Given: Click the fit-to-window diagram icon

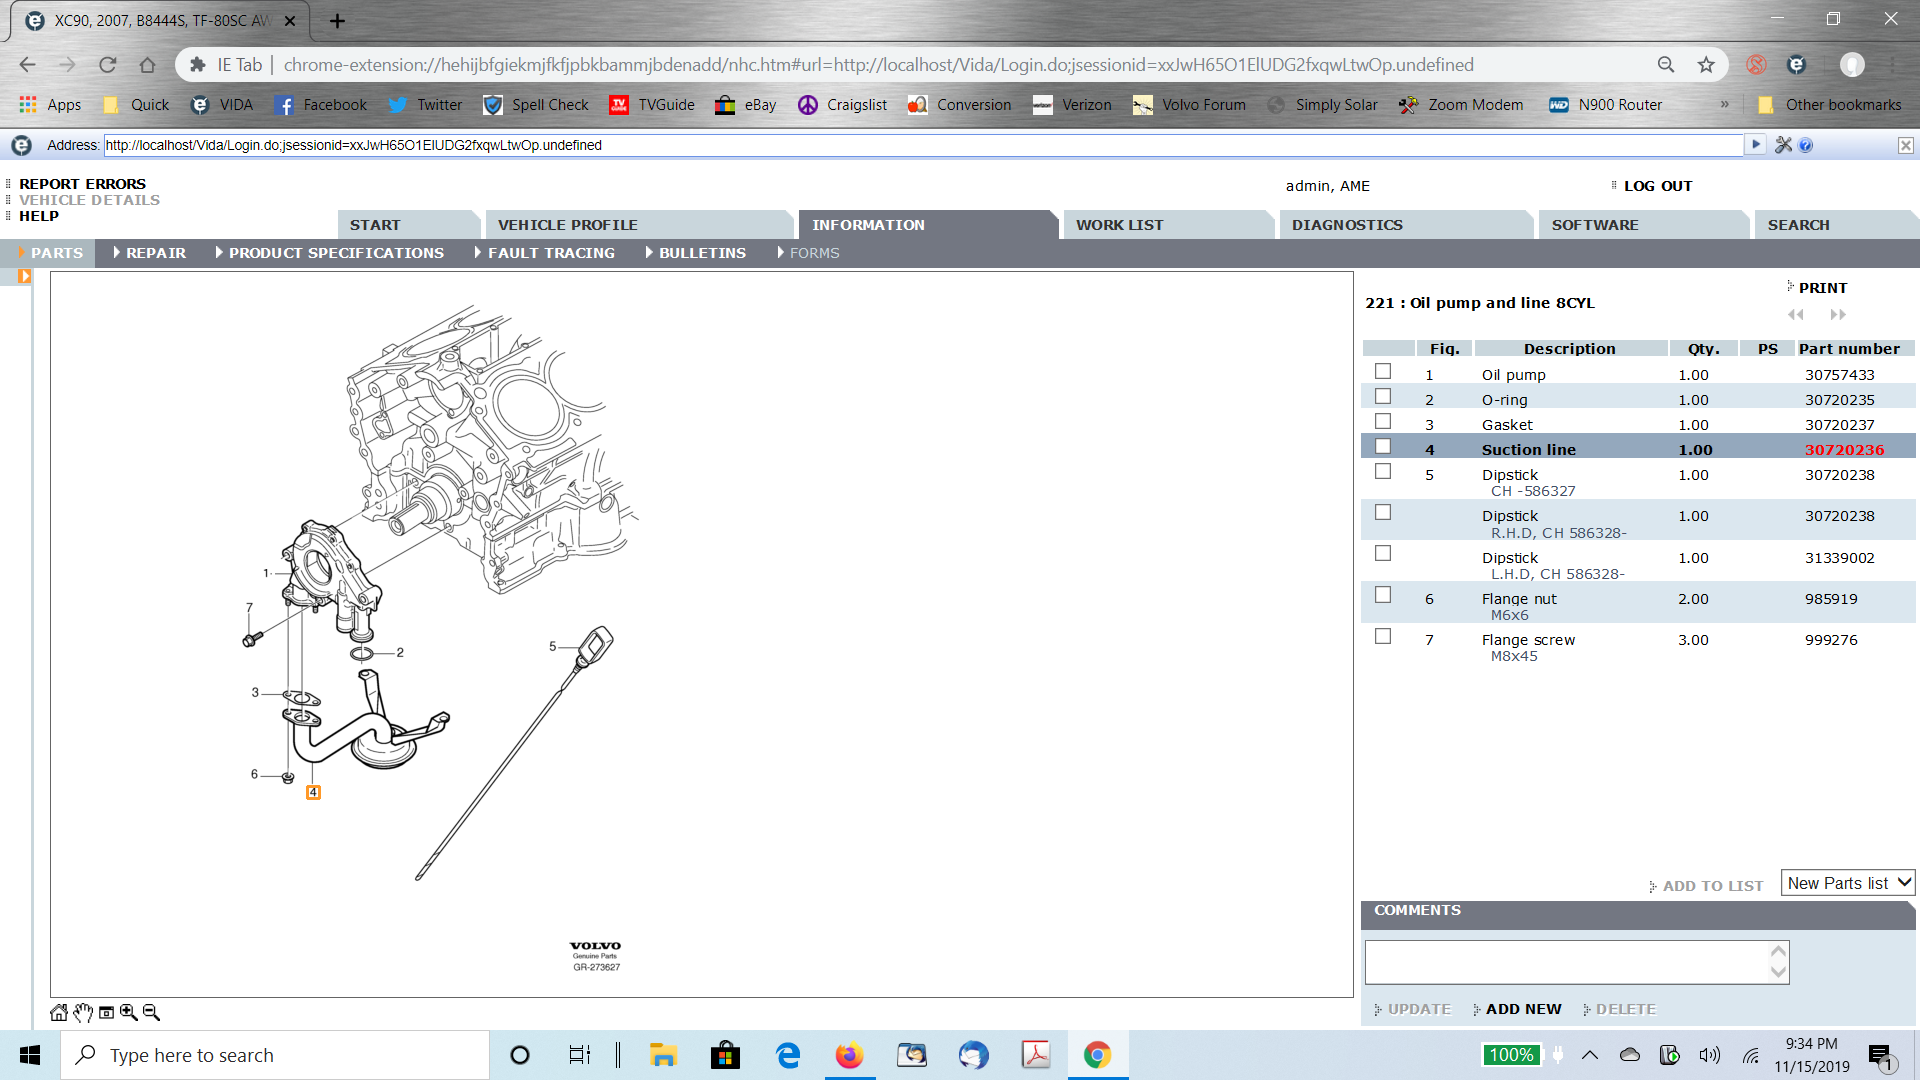Looking at the screenshot, I should (106, 1012).
